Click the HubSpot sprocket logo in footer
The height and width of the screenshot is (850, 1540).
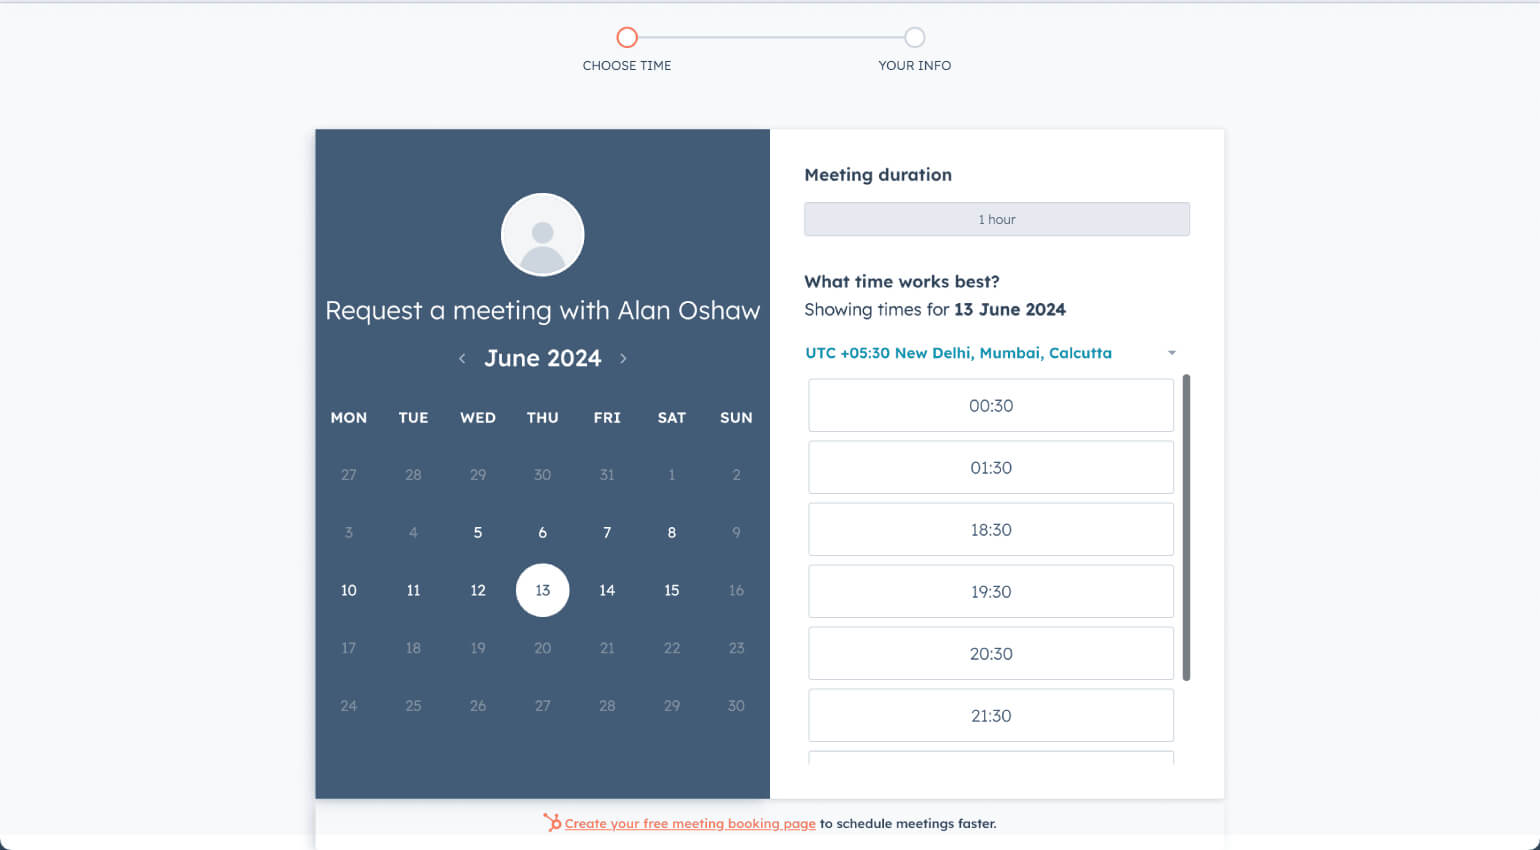click(x=552, y=823)
